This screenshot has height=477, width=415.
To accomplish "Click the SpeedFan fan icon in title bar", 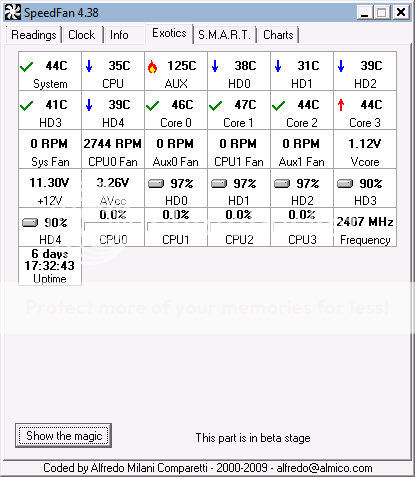I will click(13, 12).
